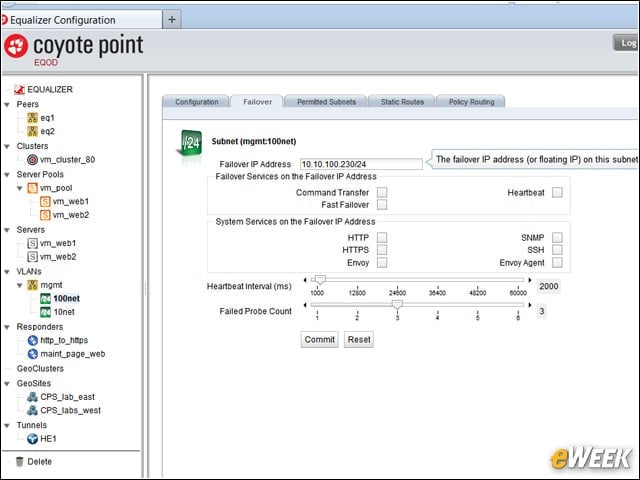Image resolution: width=640 pixels, height=480 pixels.
Task: Enable Envoy Agent checkbox
Action: pos(557,262)
